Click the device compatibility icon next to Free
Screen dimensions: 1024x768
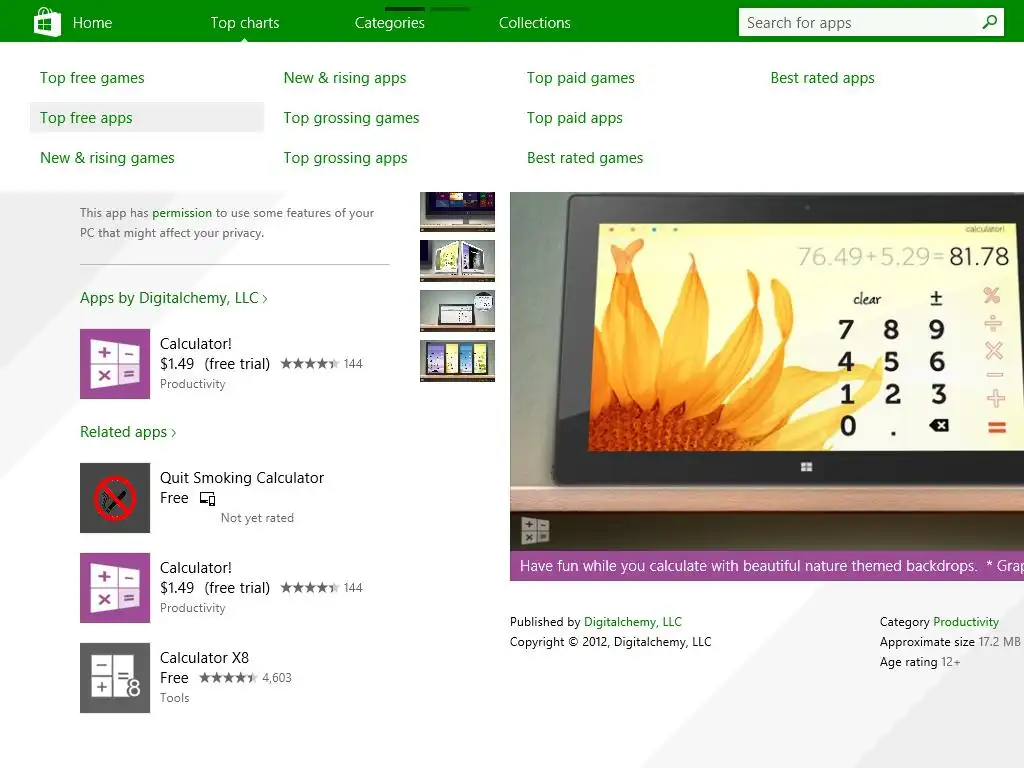click(208, 499)
